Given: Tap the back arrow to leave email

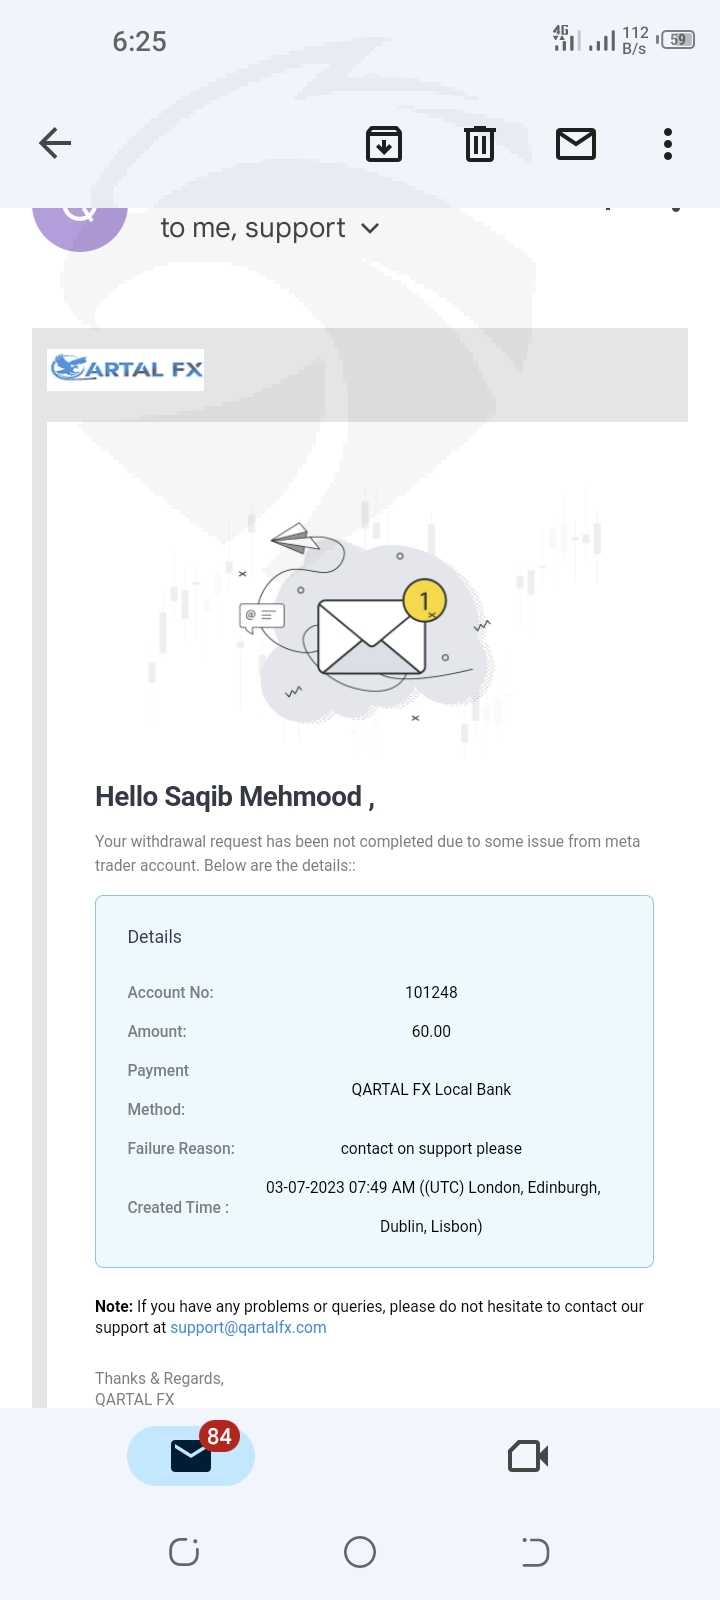Looking at the screenshot, I should coord(55,144).
